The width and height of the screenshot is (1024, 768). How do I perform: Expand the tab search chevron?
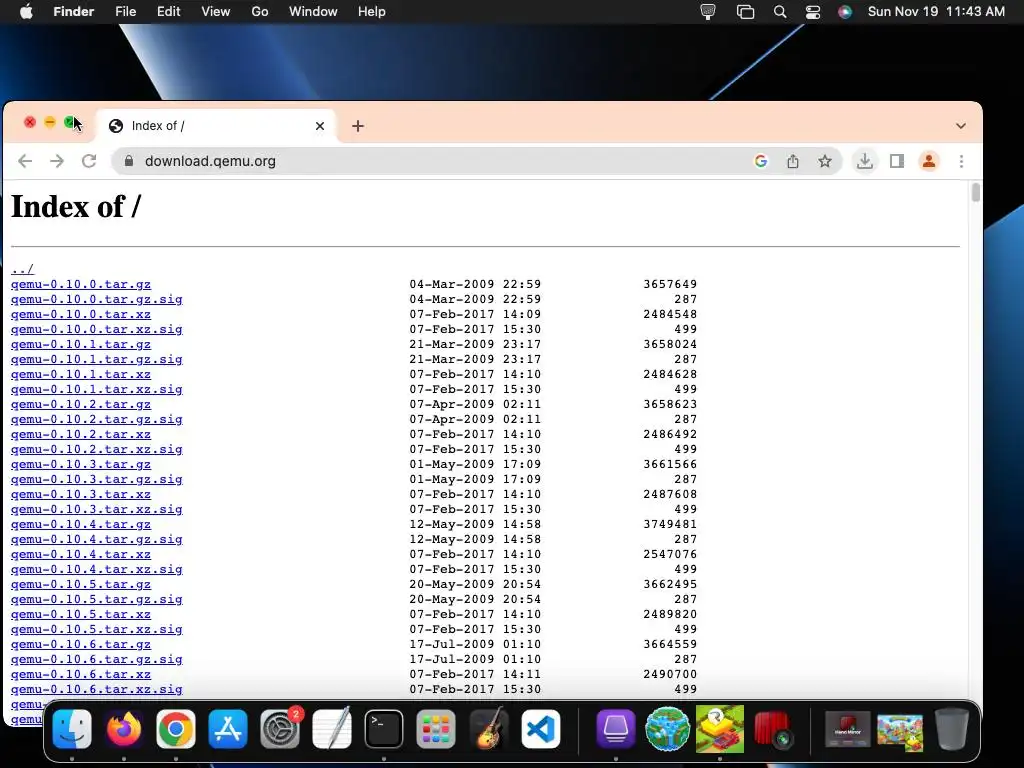click(x=961, y=126)
